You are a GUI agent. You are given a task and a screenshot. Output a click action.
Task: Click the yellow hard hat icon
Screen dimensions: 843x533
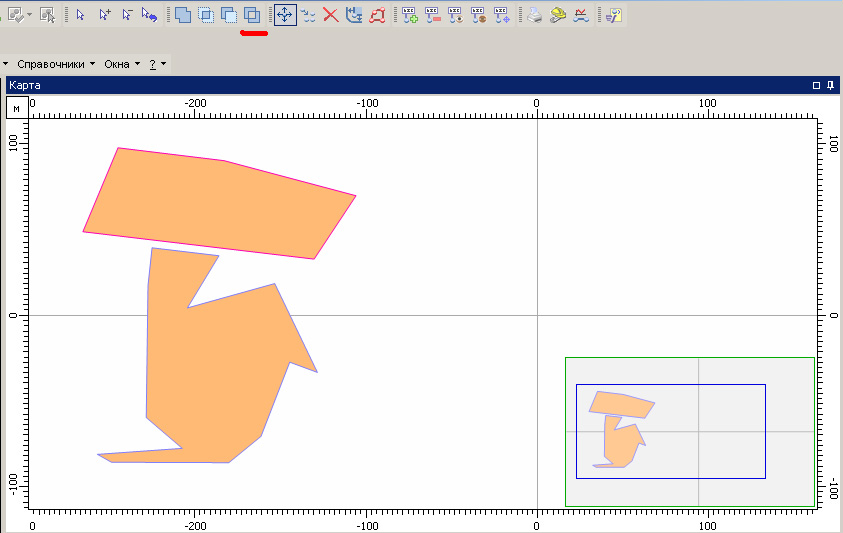[558, 15]
